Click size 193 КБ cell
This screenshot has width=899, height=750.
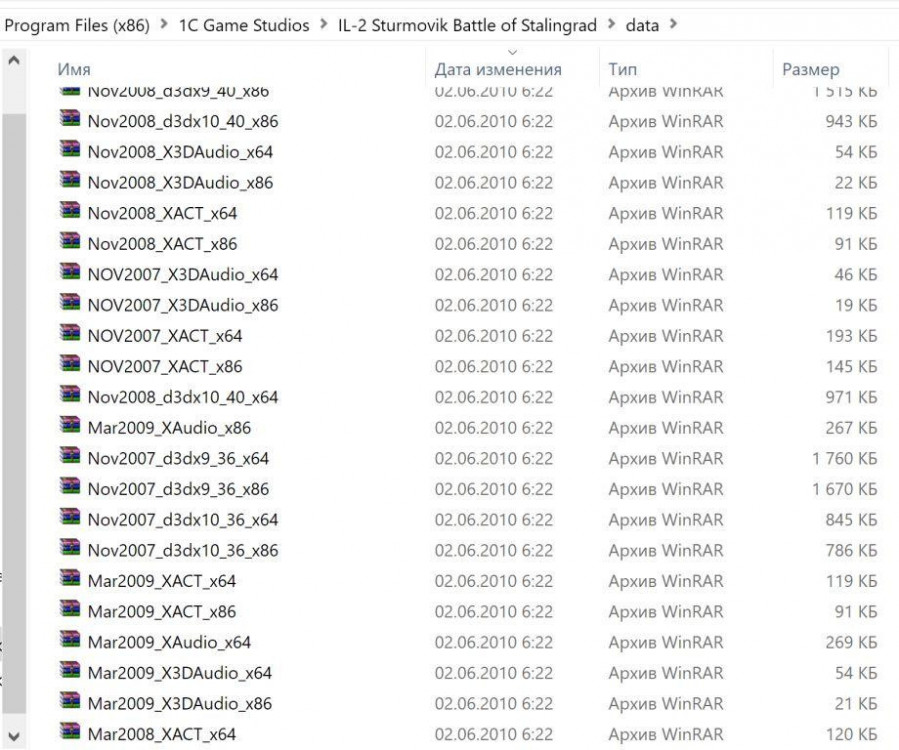click(851, 336)
